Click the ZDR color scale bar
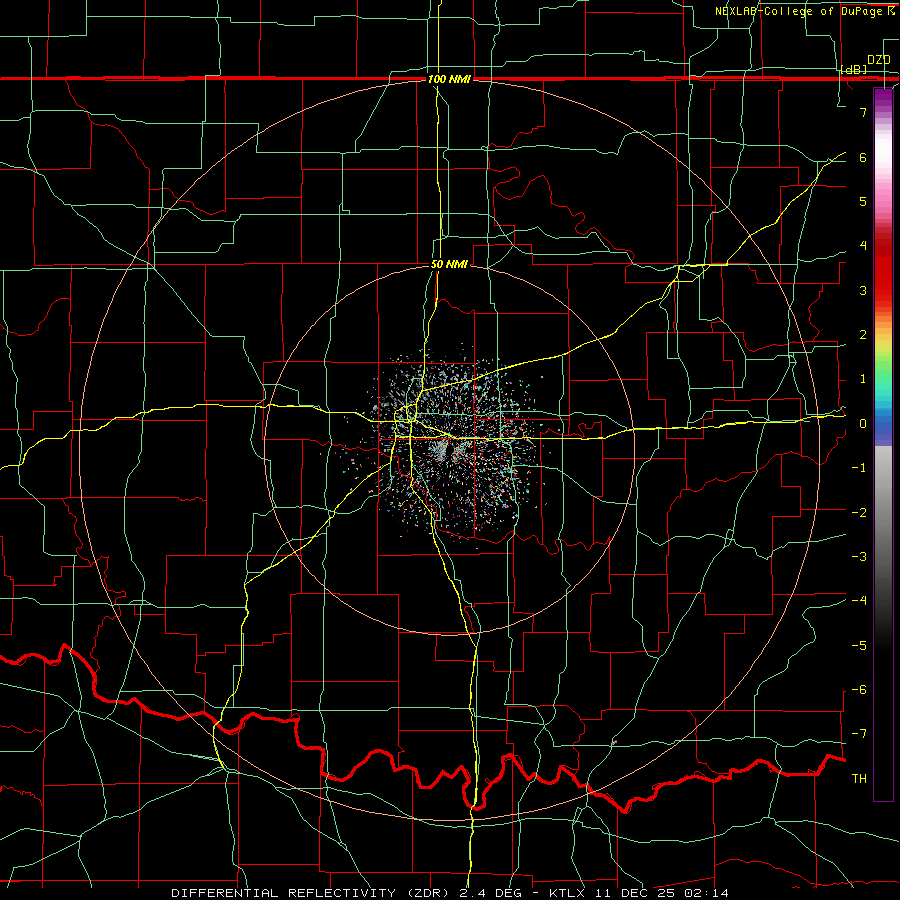Viewport: 900px width, 900px height. pyautogui.click(x=883, y=444)
